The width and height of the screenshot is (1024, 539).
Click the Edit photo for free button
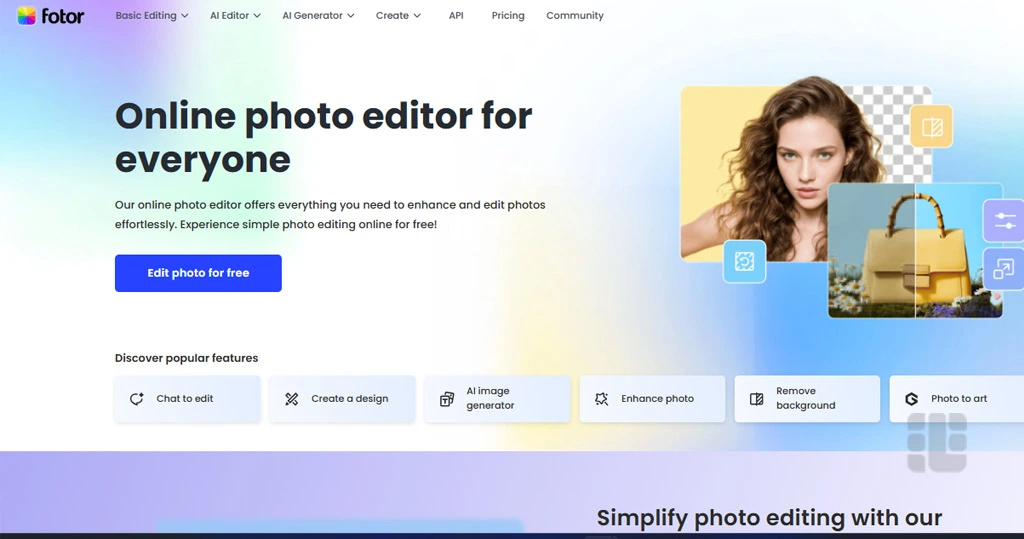point(198,273)
